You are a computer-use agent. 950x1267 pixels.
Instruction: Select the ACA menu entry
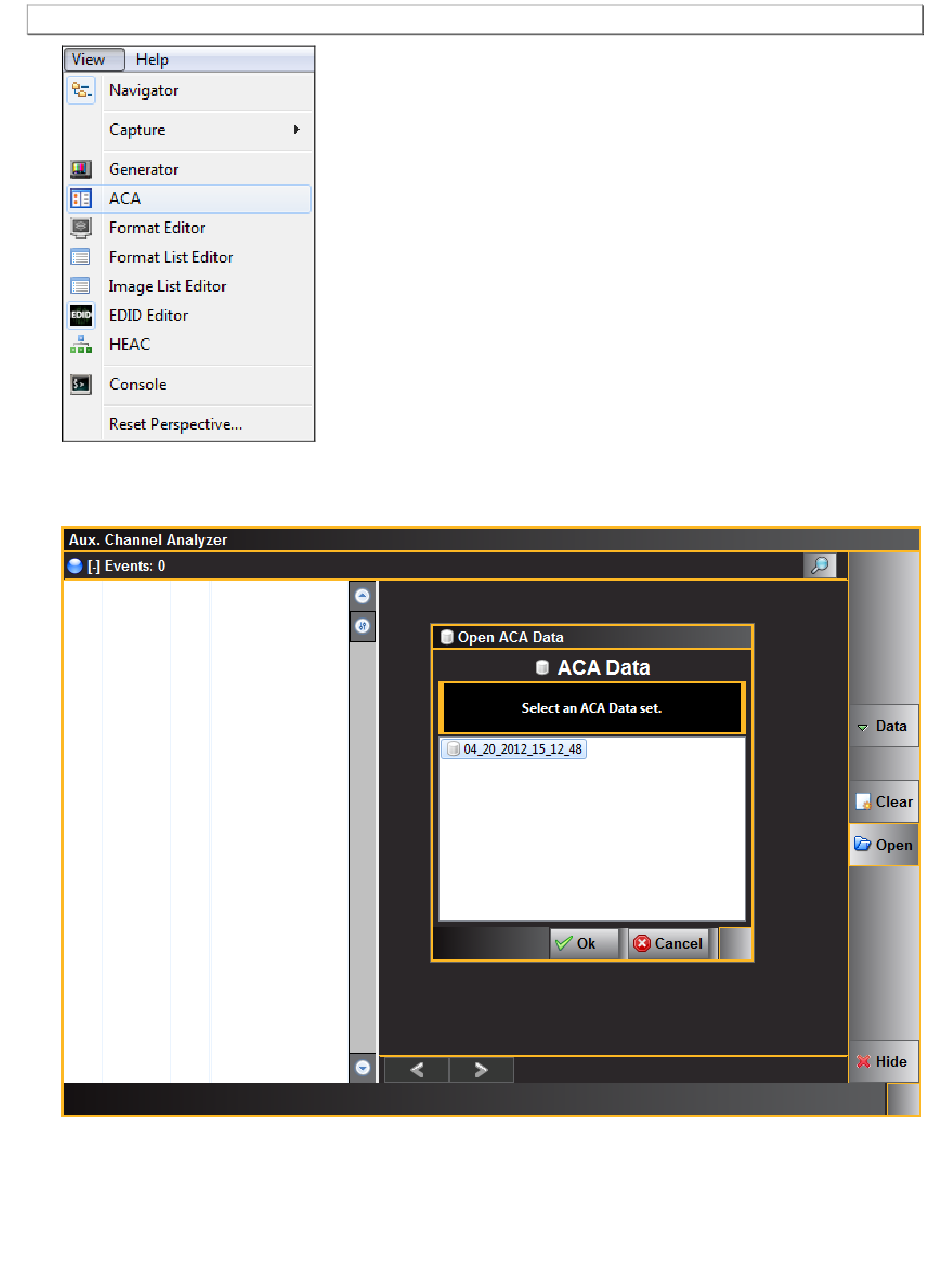189,199
